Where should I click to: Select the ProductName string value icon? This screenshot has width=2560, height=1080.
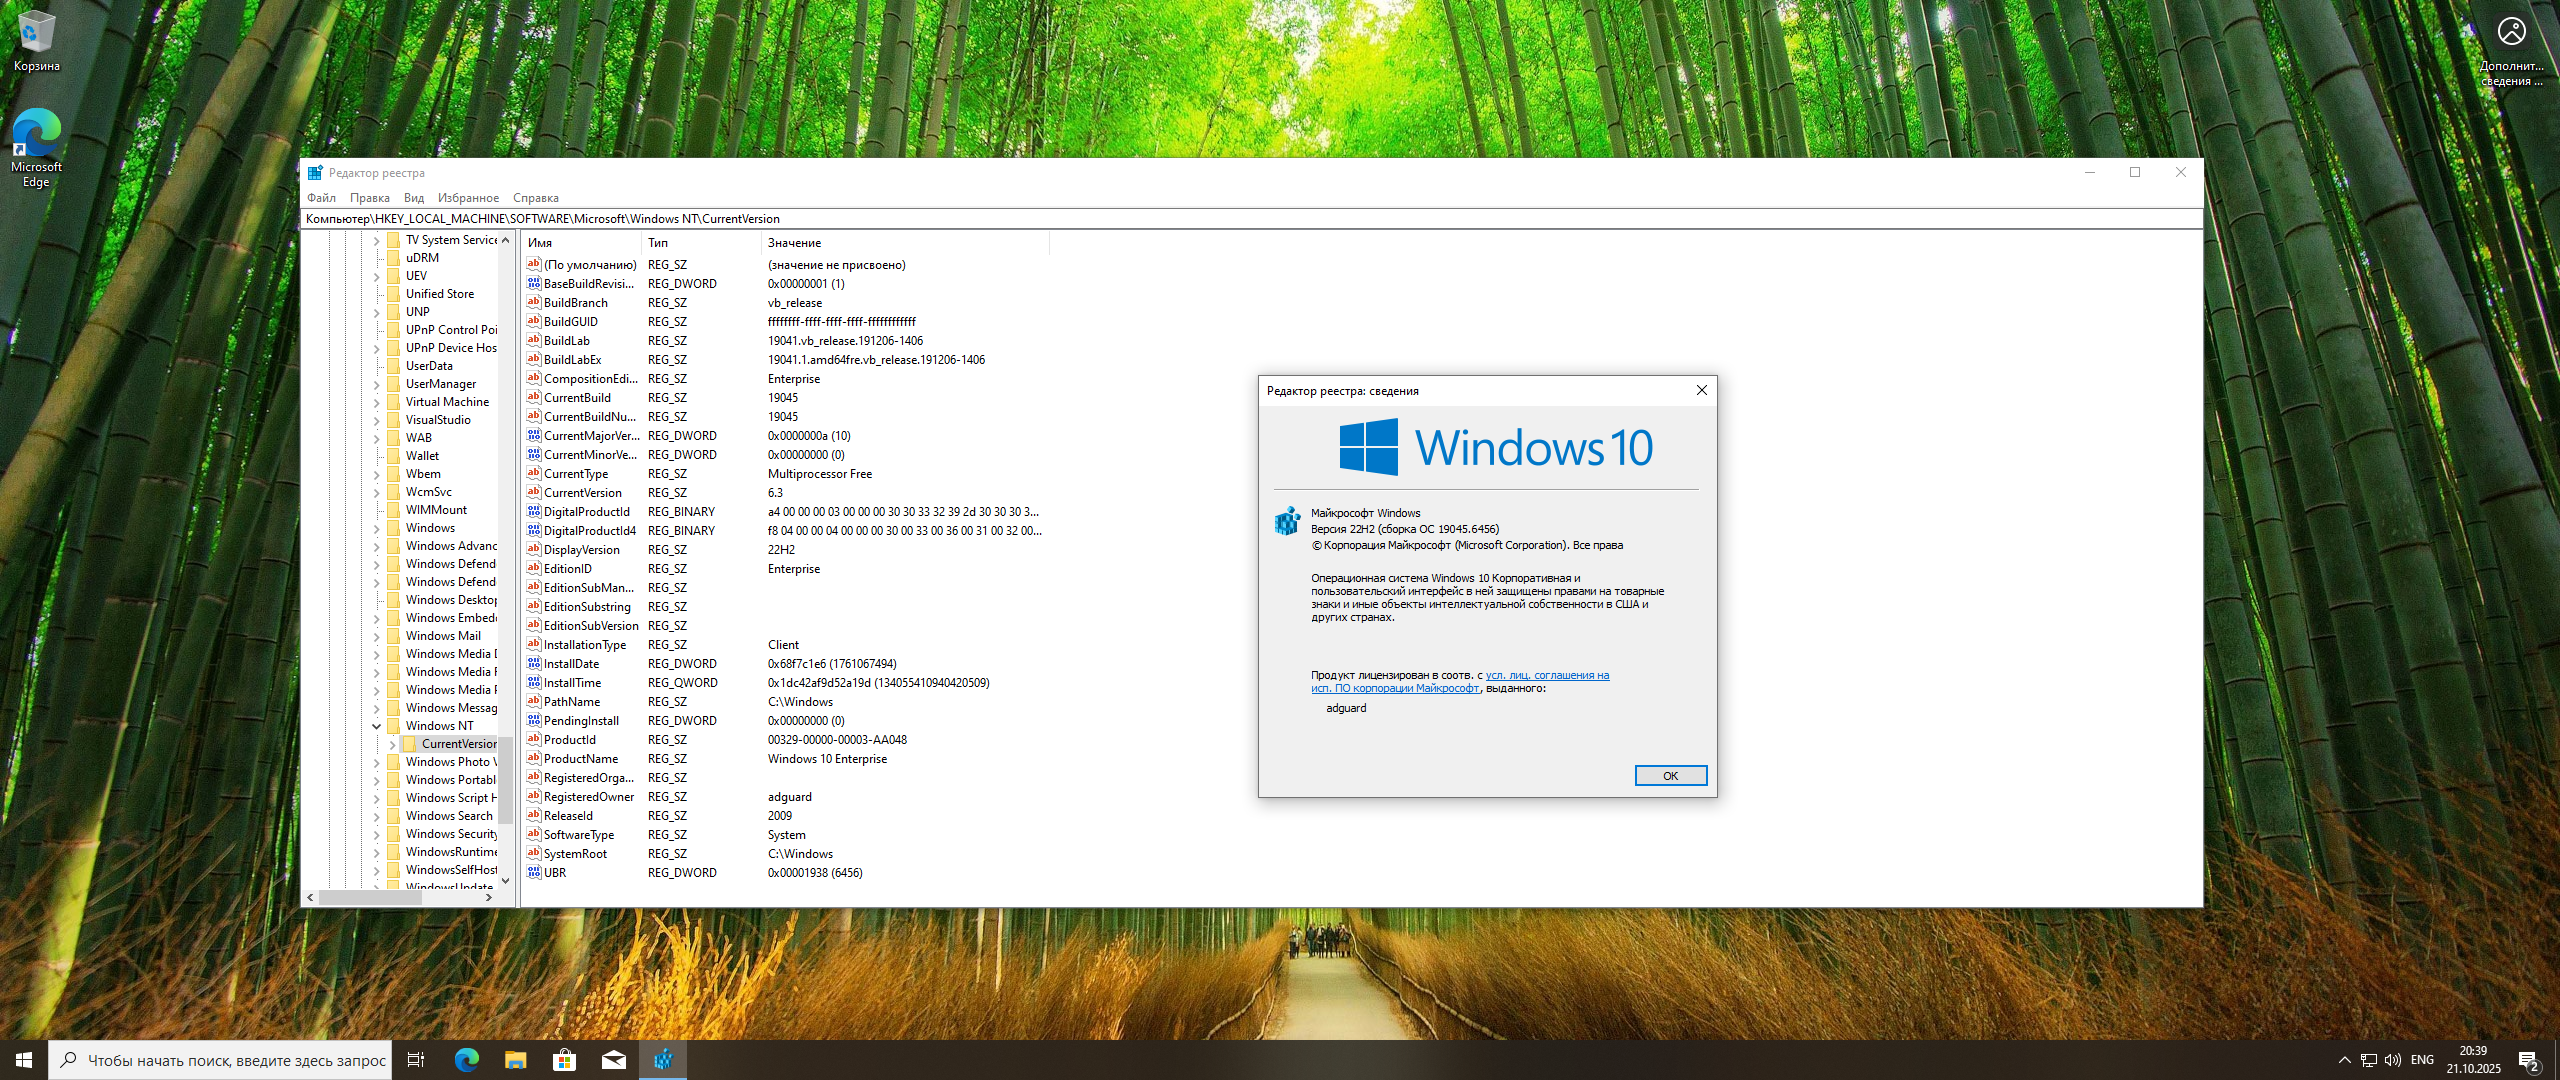[x=534, y=759]
